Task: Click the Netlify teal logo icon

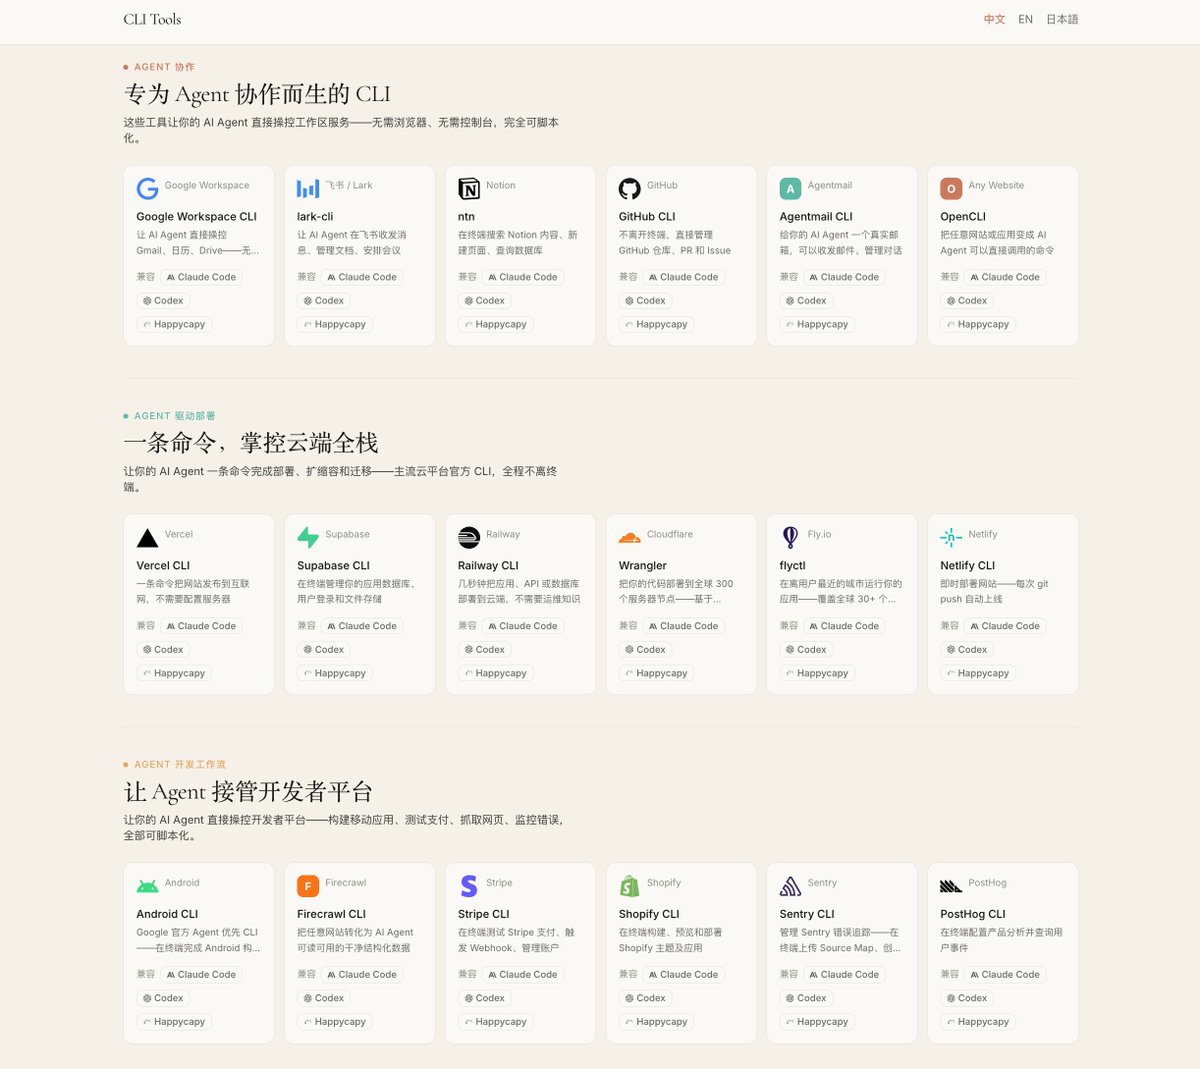Action: click(951, 537)
